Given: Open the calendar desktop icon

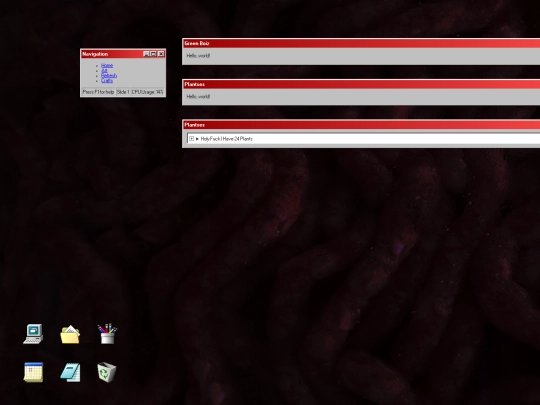Looking at the screenshot, I should coord(33,372).
